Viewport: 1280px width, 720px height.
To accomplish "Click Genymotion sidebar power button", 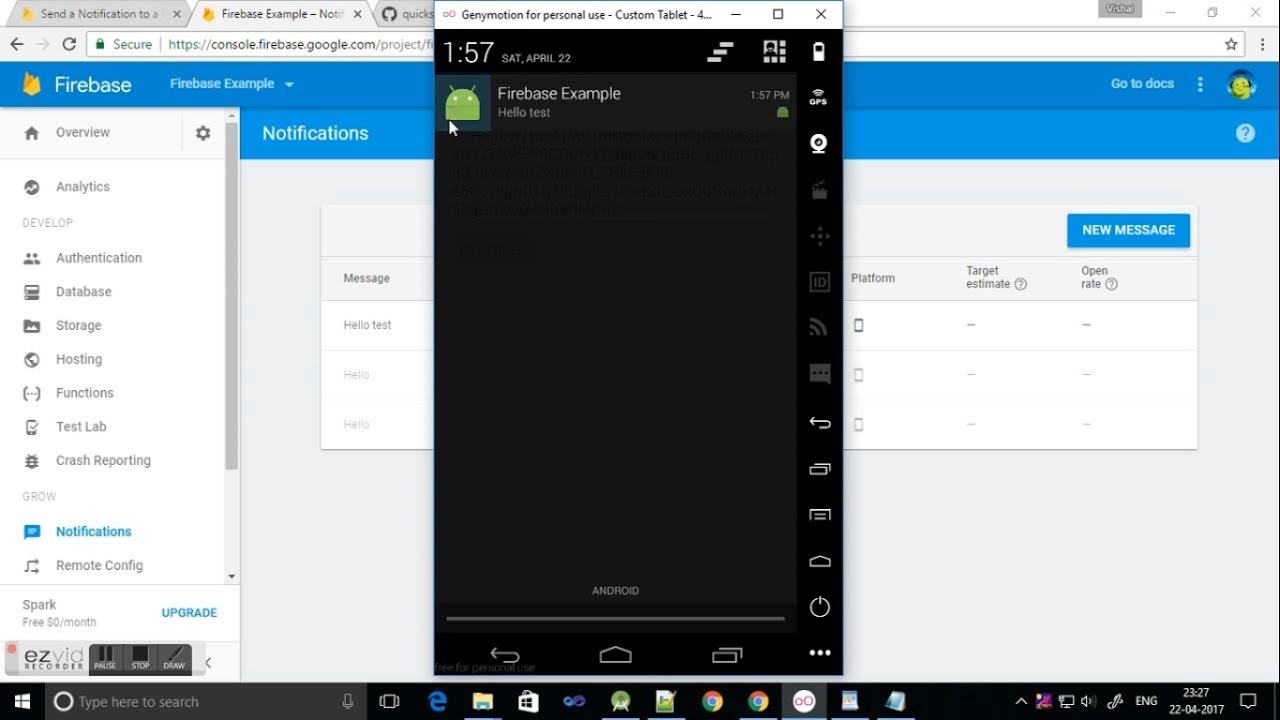I will pyautogui.click(x=819, y=607).
